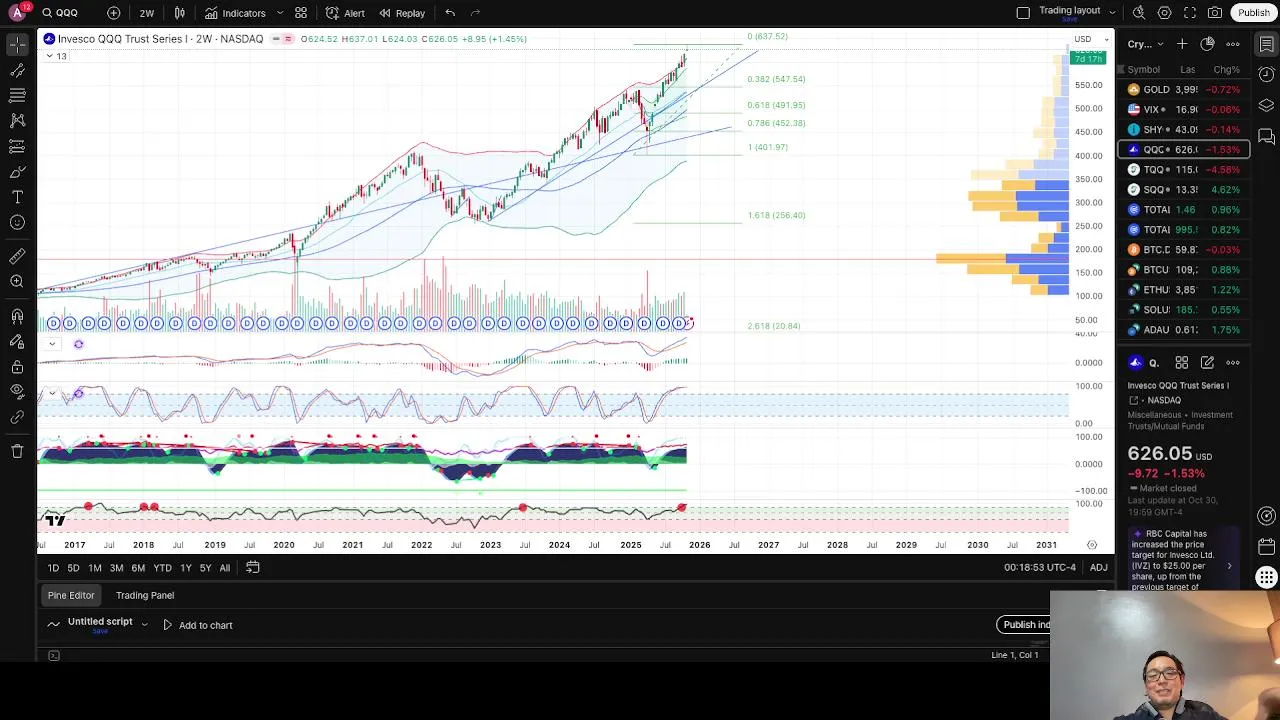Enter fullscreen mode
The image size is (1280, 720).
pos(1190,13)
